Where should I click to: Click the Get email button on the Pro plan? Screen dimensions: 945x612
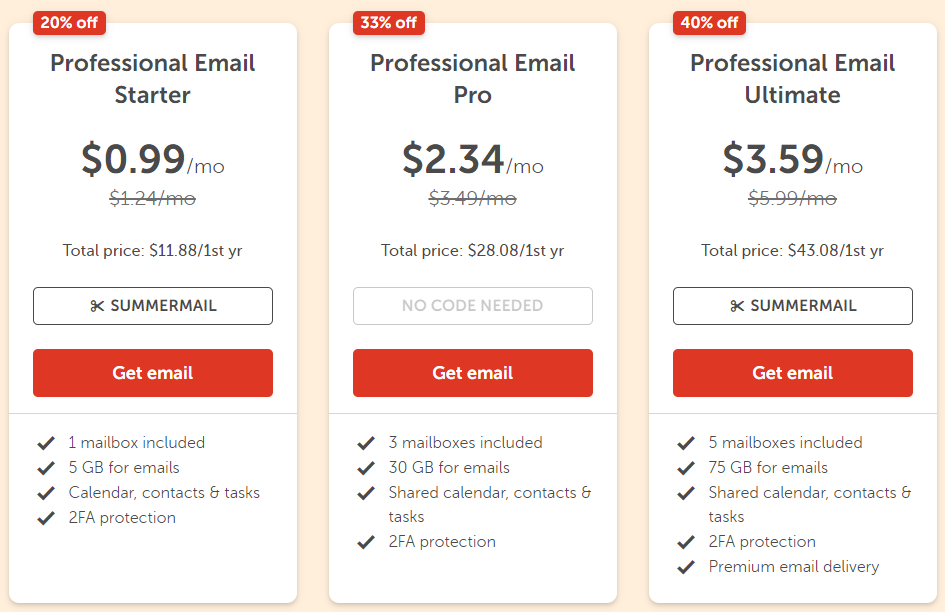472,372
